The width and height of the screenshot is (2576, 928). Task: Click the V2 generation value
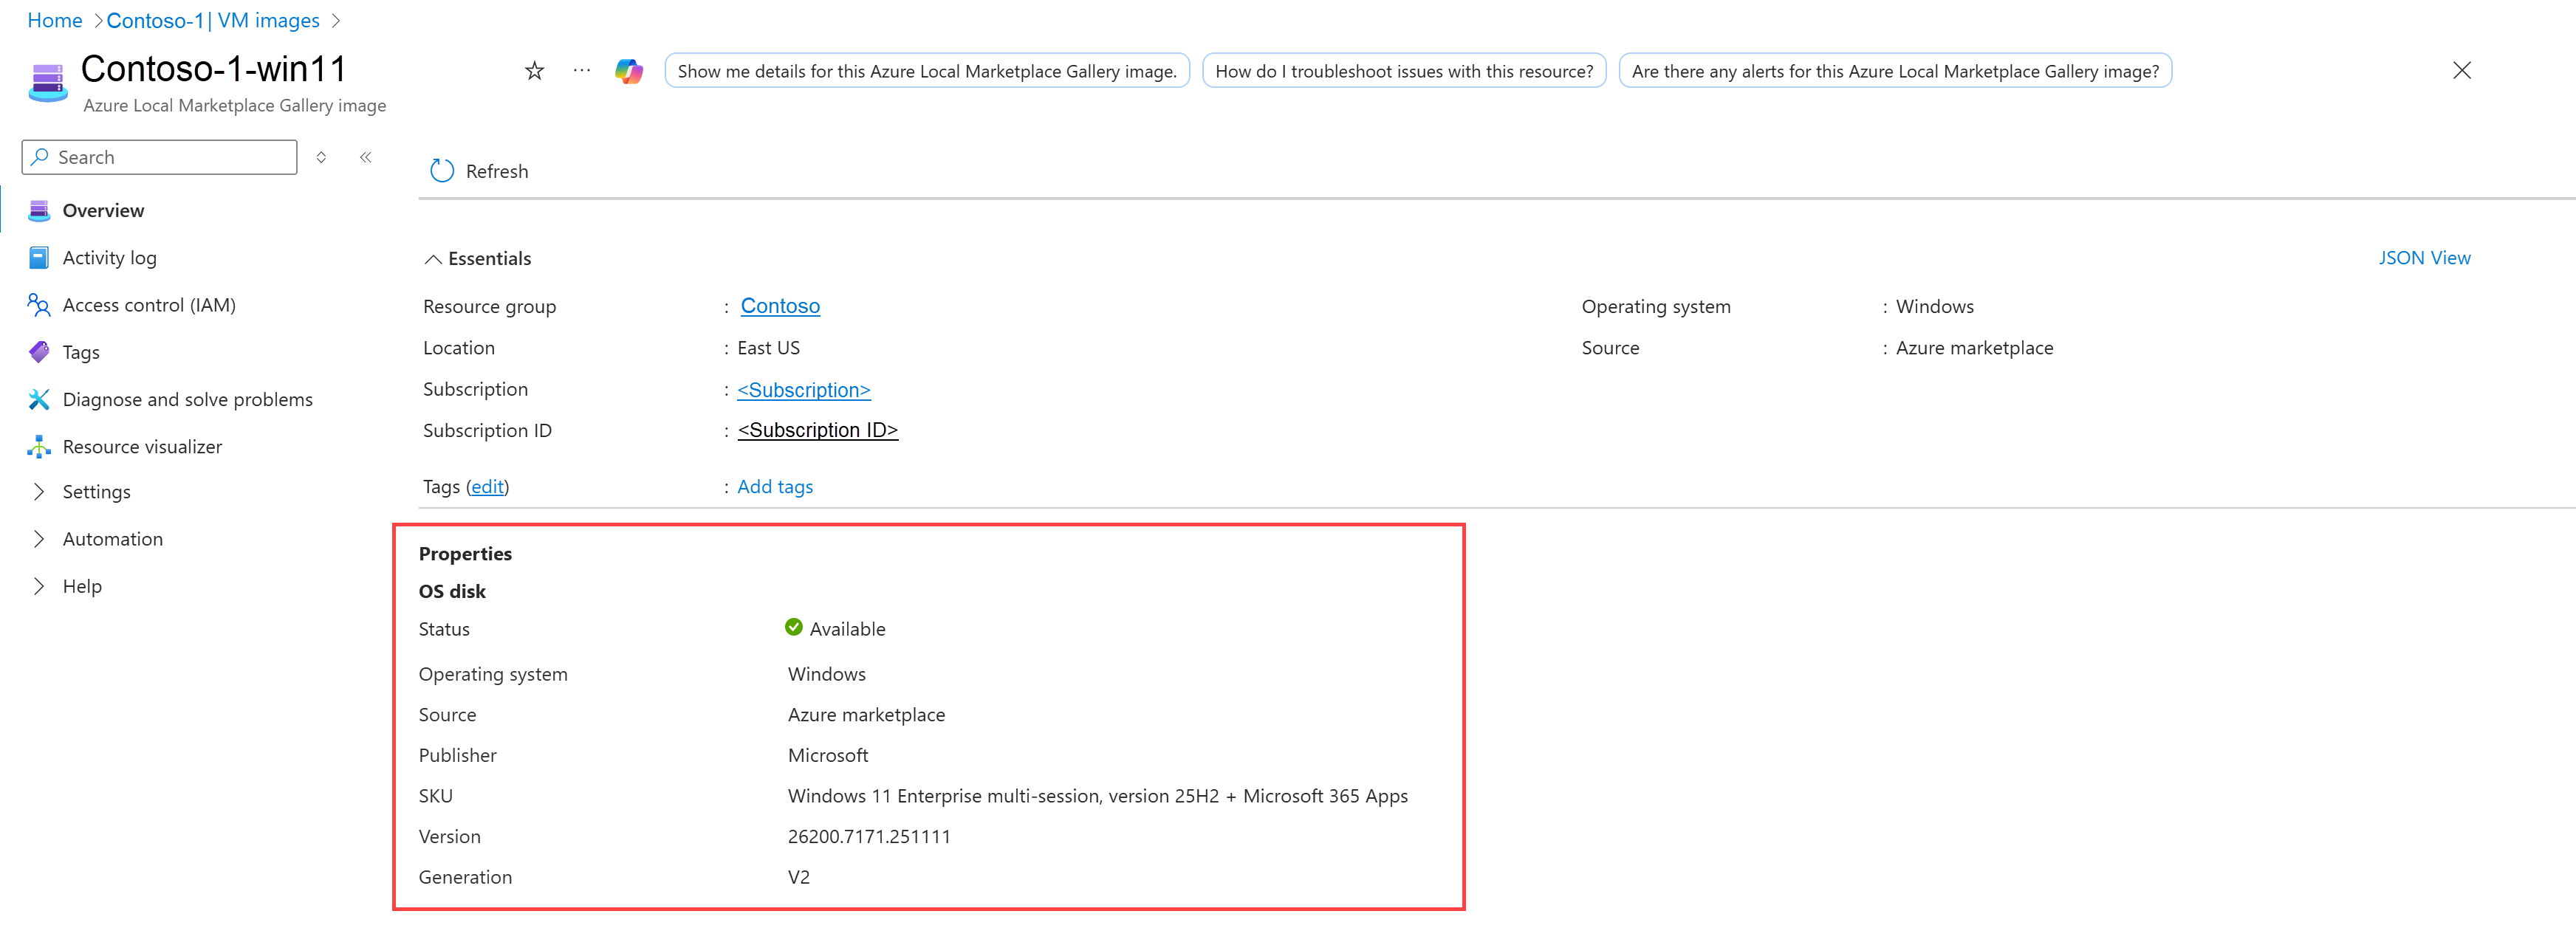(x=799, y=877)
